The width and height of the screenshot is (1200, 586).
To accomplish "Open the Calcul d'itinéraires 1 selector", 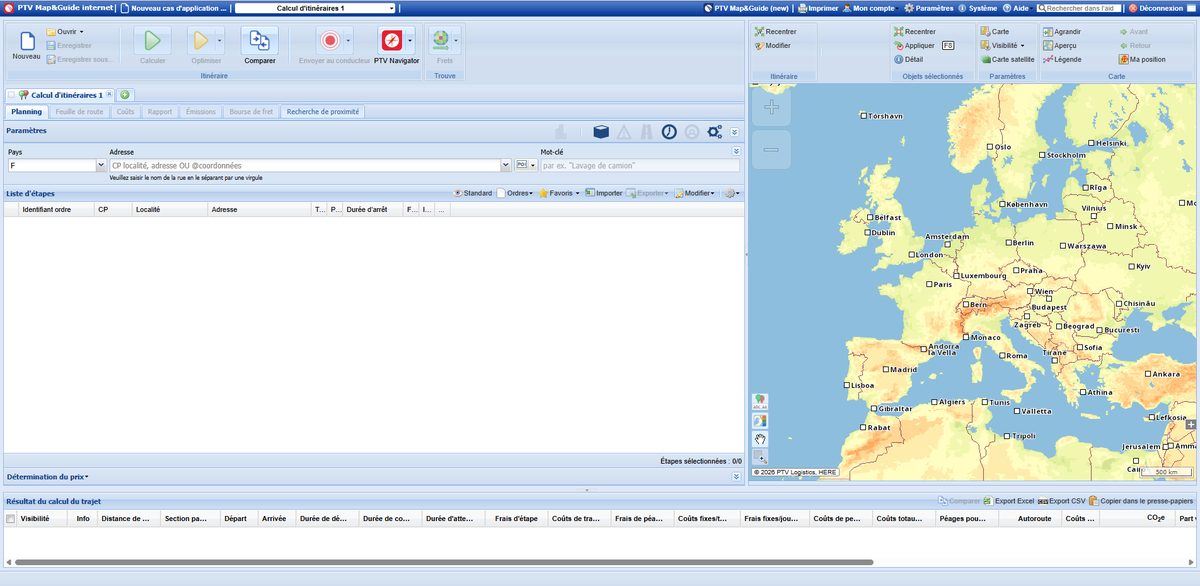I will coord(315,8).
